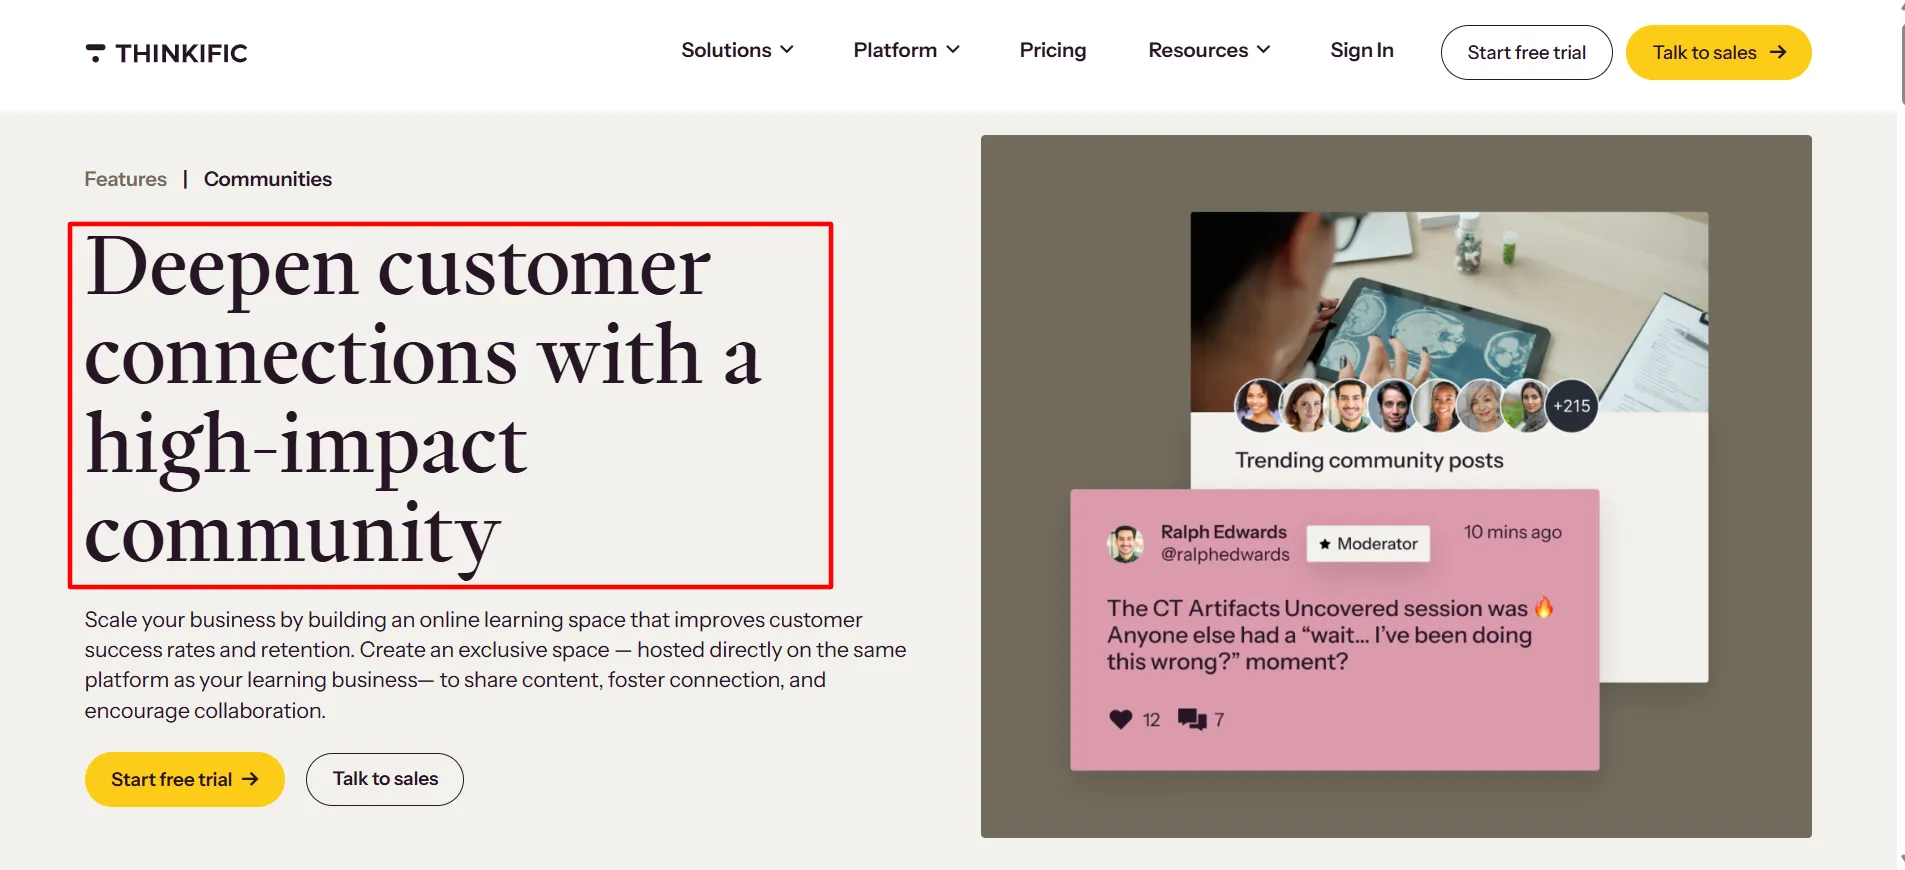Click Ralph Edwards' profile avatar

point(1126,544)
